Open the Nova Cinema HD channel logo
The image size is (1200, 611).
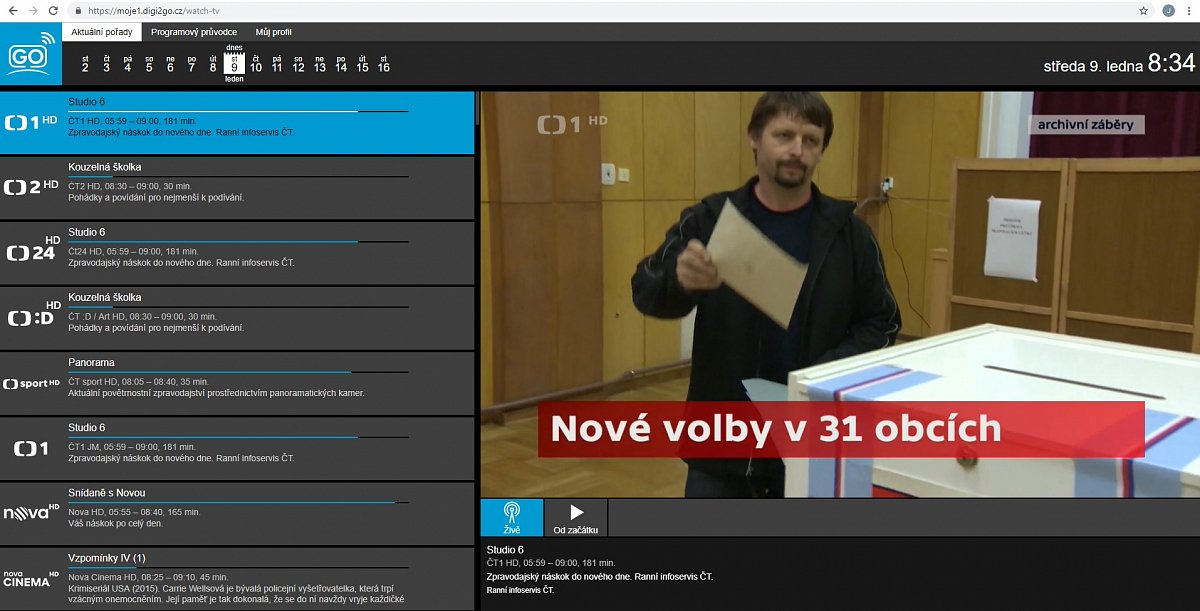(x=31, y=578)
